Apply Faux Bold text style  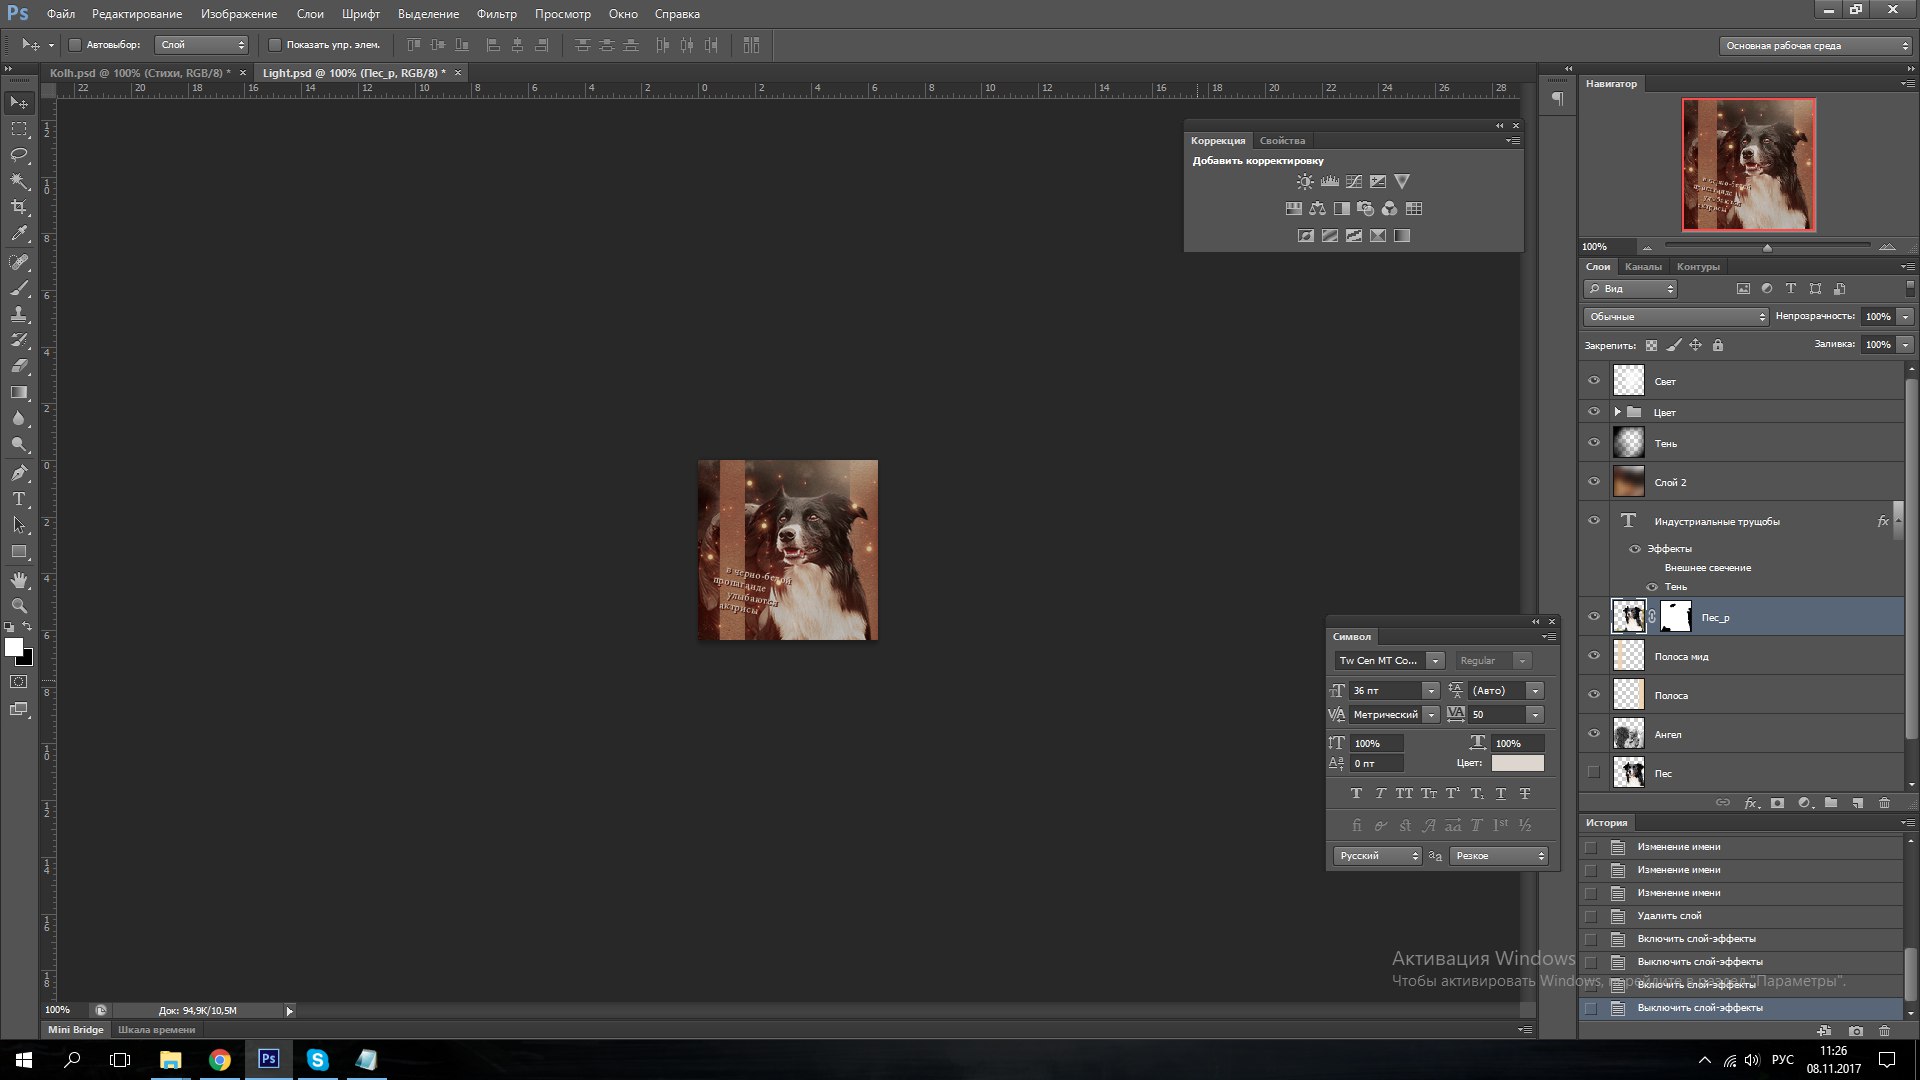1356,793
